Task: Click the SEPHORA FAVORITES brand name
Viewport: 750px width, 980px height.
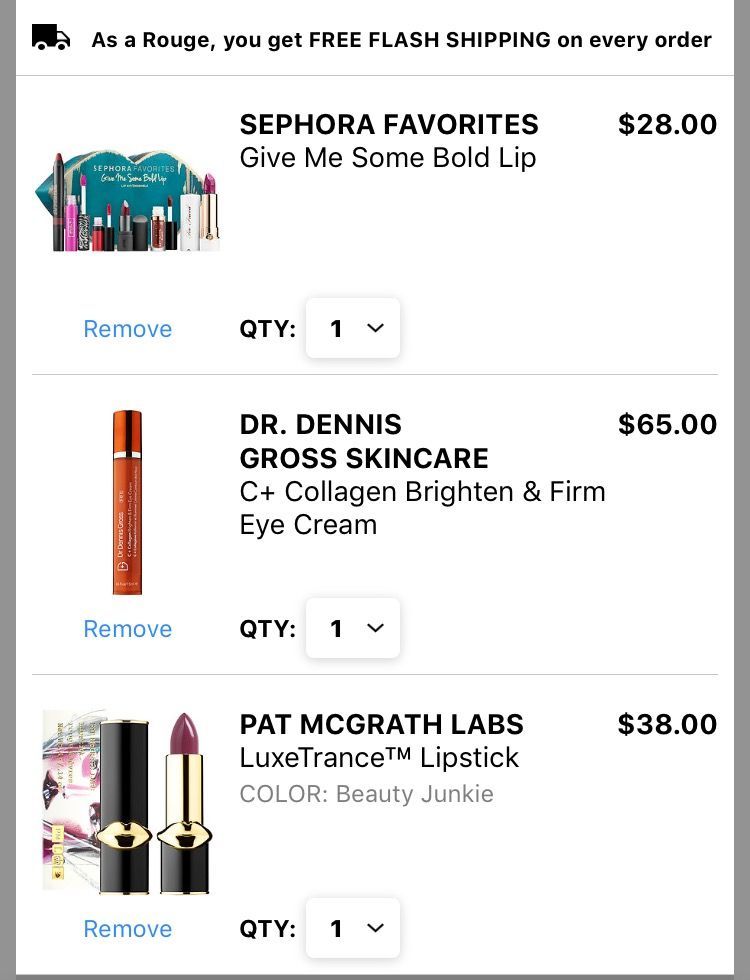Action: [389, 124]
